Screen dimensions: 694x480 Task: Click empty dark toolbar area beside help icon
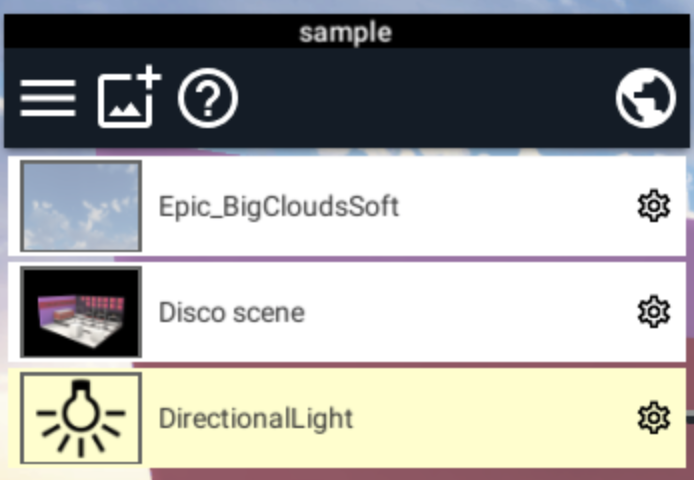tap(425, 98)
